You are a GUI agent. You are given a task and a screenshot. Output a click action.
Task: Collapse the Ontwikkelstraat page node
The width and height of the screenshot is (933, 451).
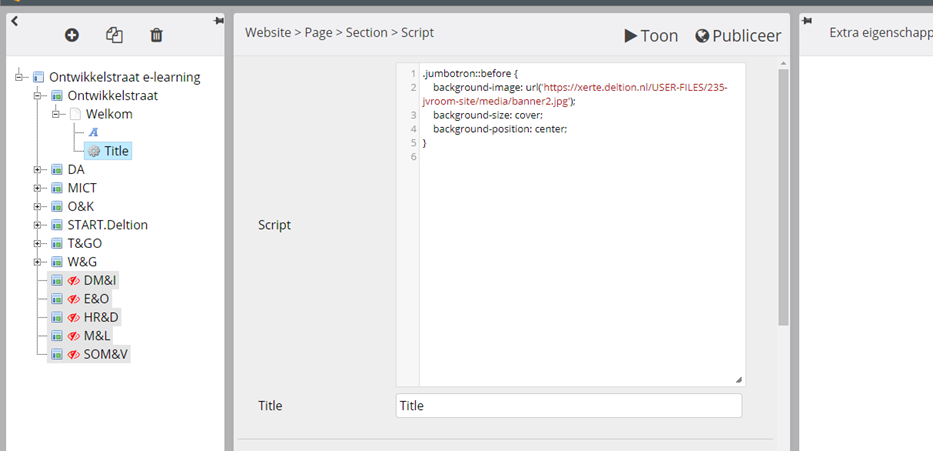[x=37, y=96]
